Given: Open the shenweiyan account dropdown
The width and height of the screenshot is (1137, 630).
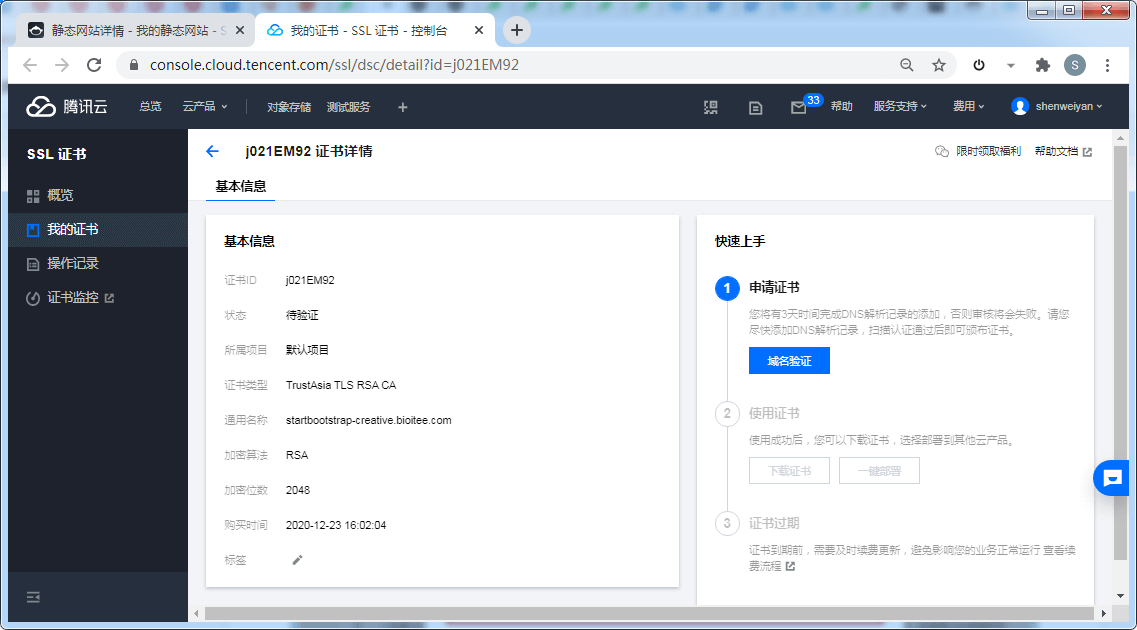Looking at the screenshot, I should (x=1057, y=107).
